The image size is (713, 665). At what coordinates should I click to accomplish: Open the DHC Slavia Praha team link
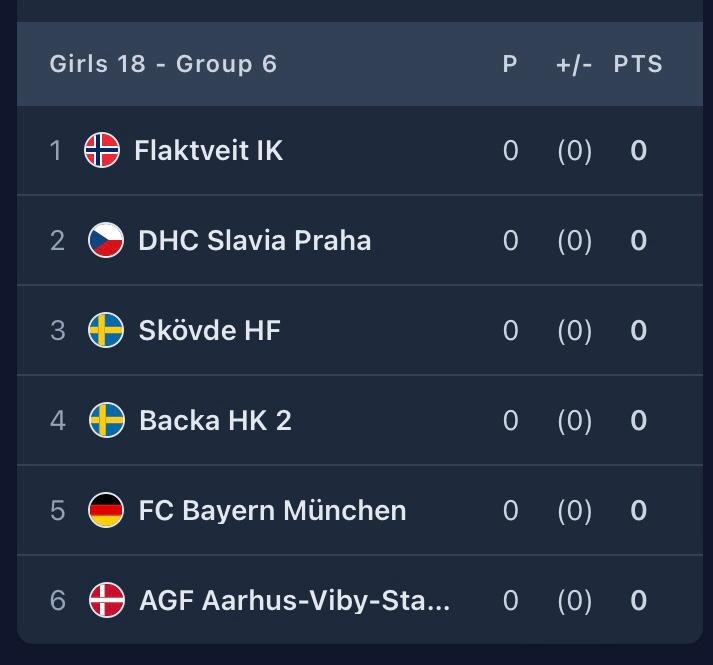254,240
